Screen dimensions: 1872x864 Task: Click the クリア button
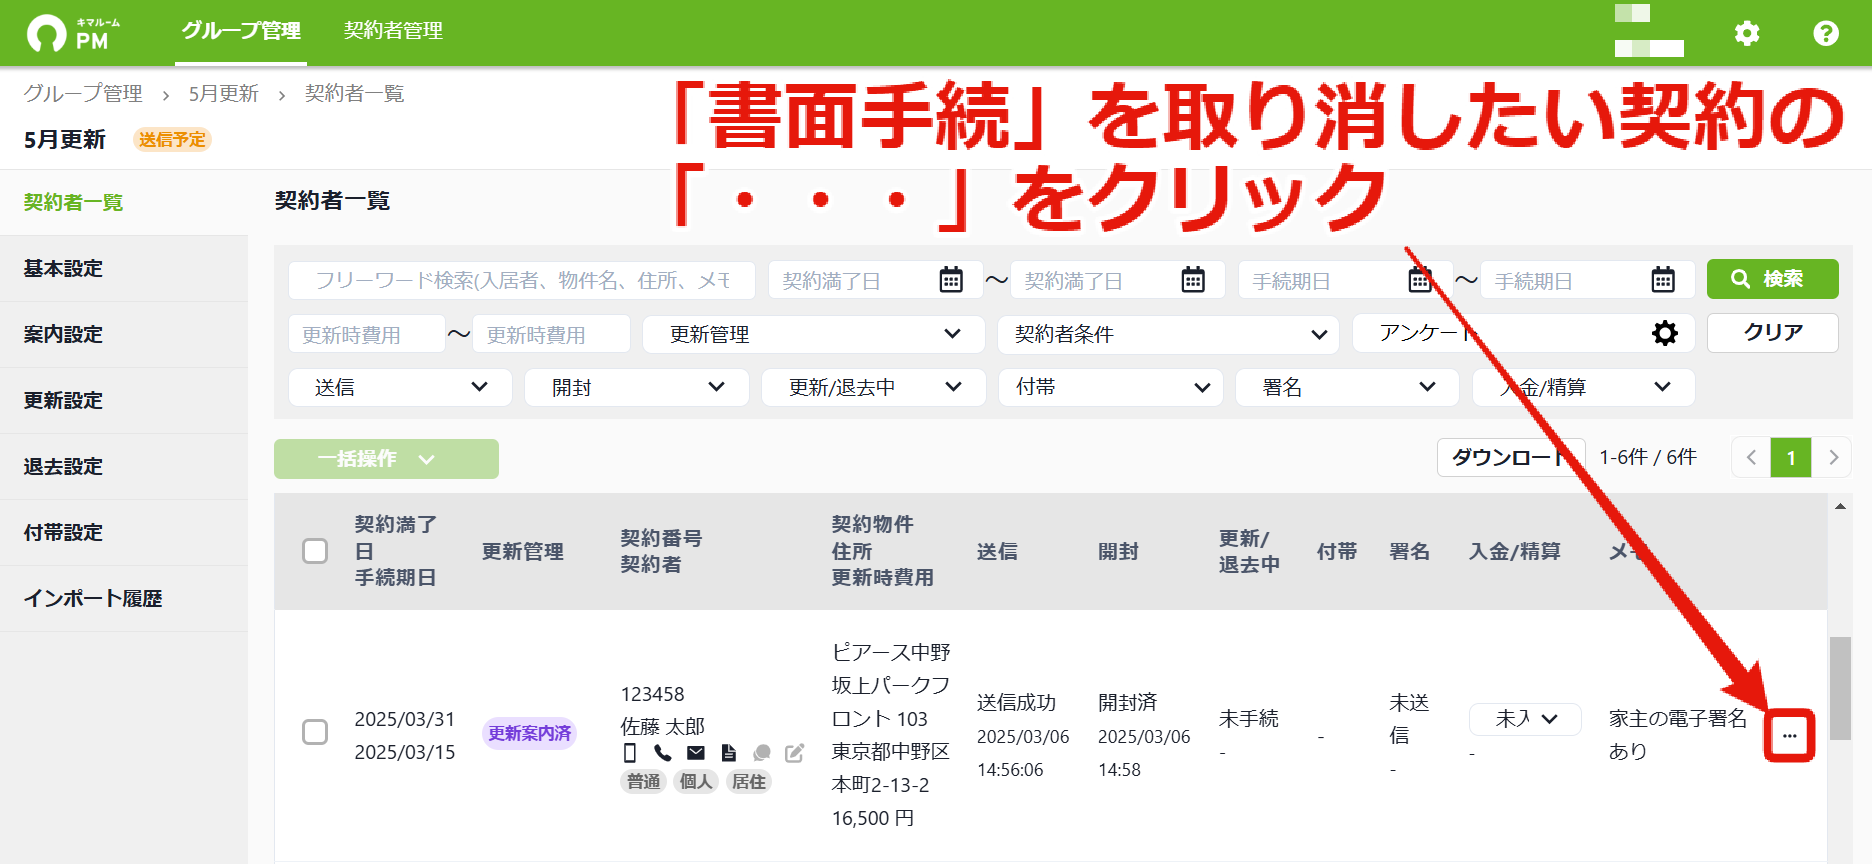(1772, 332)
